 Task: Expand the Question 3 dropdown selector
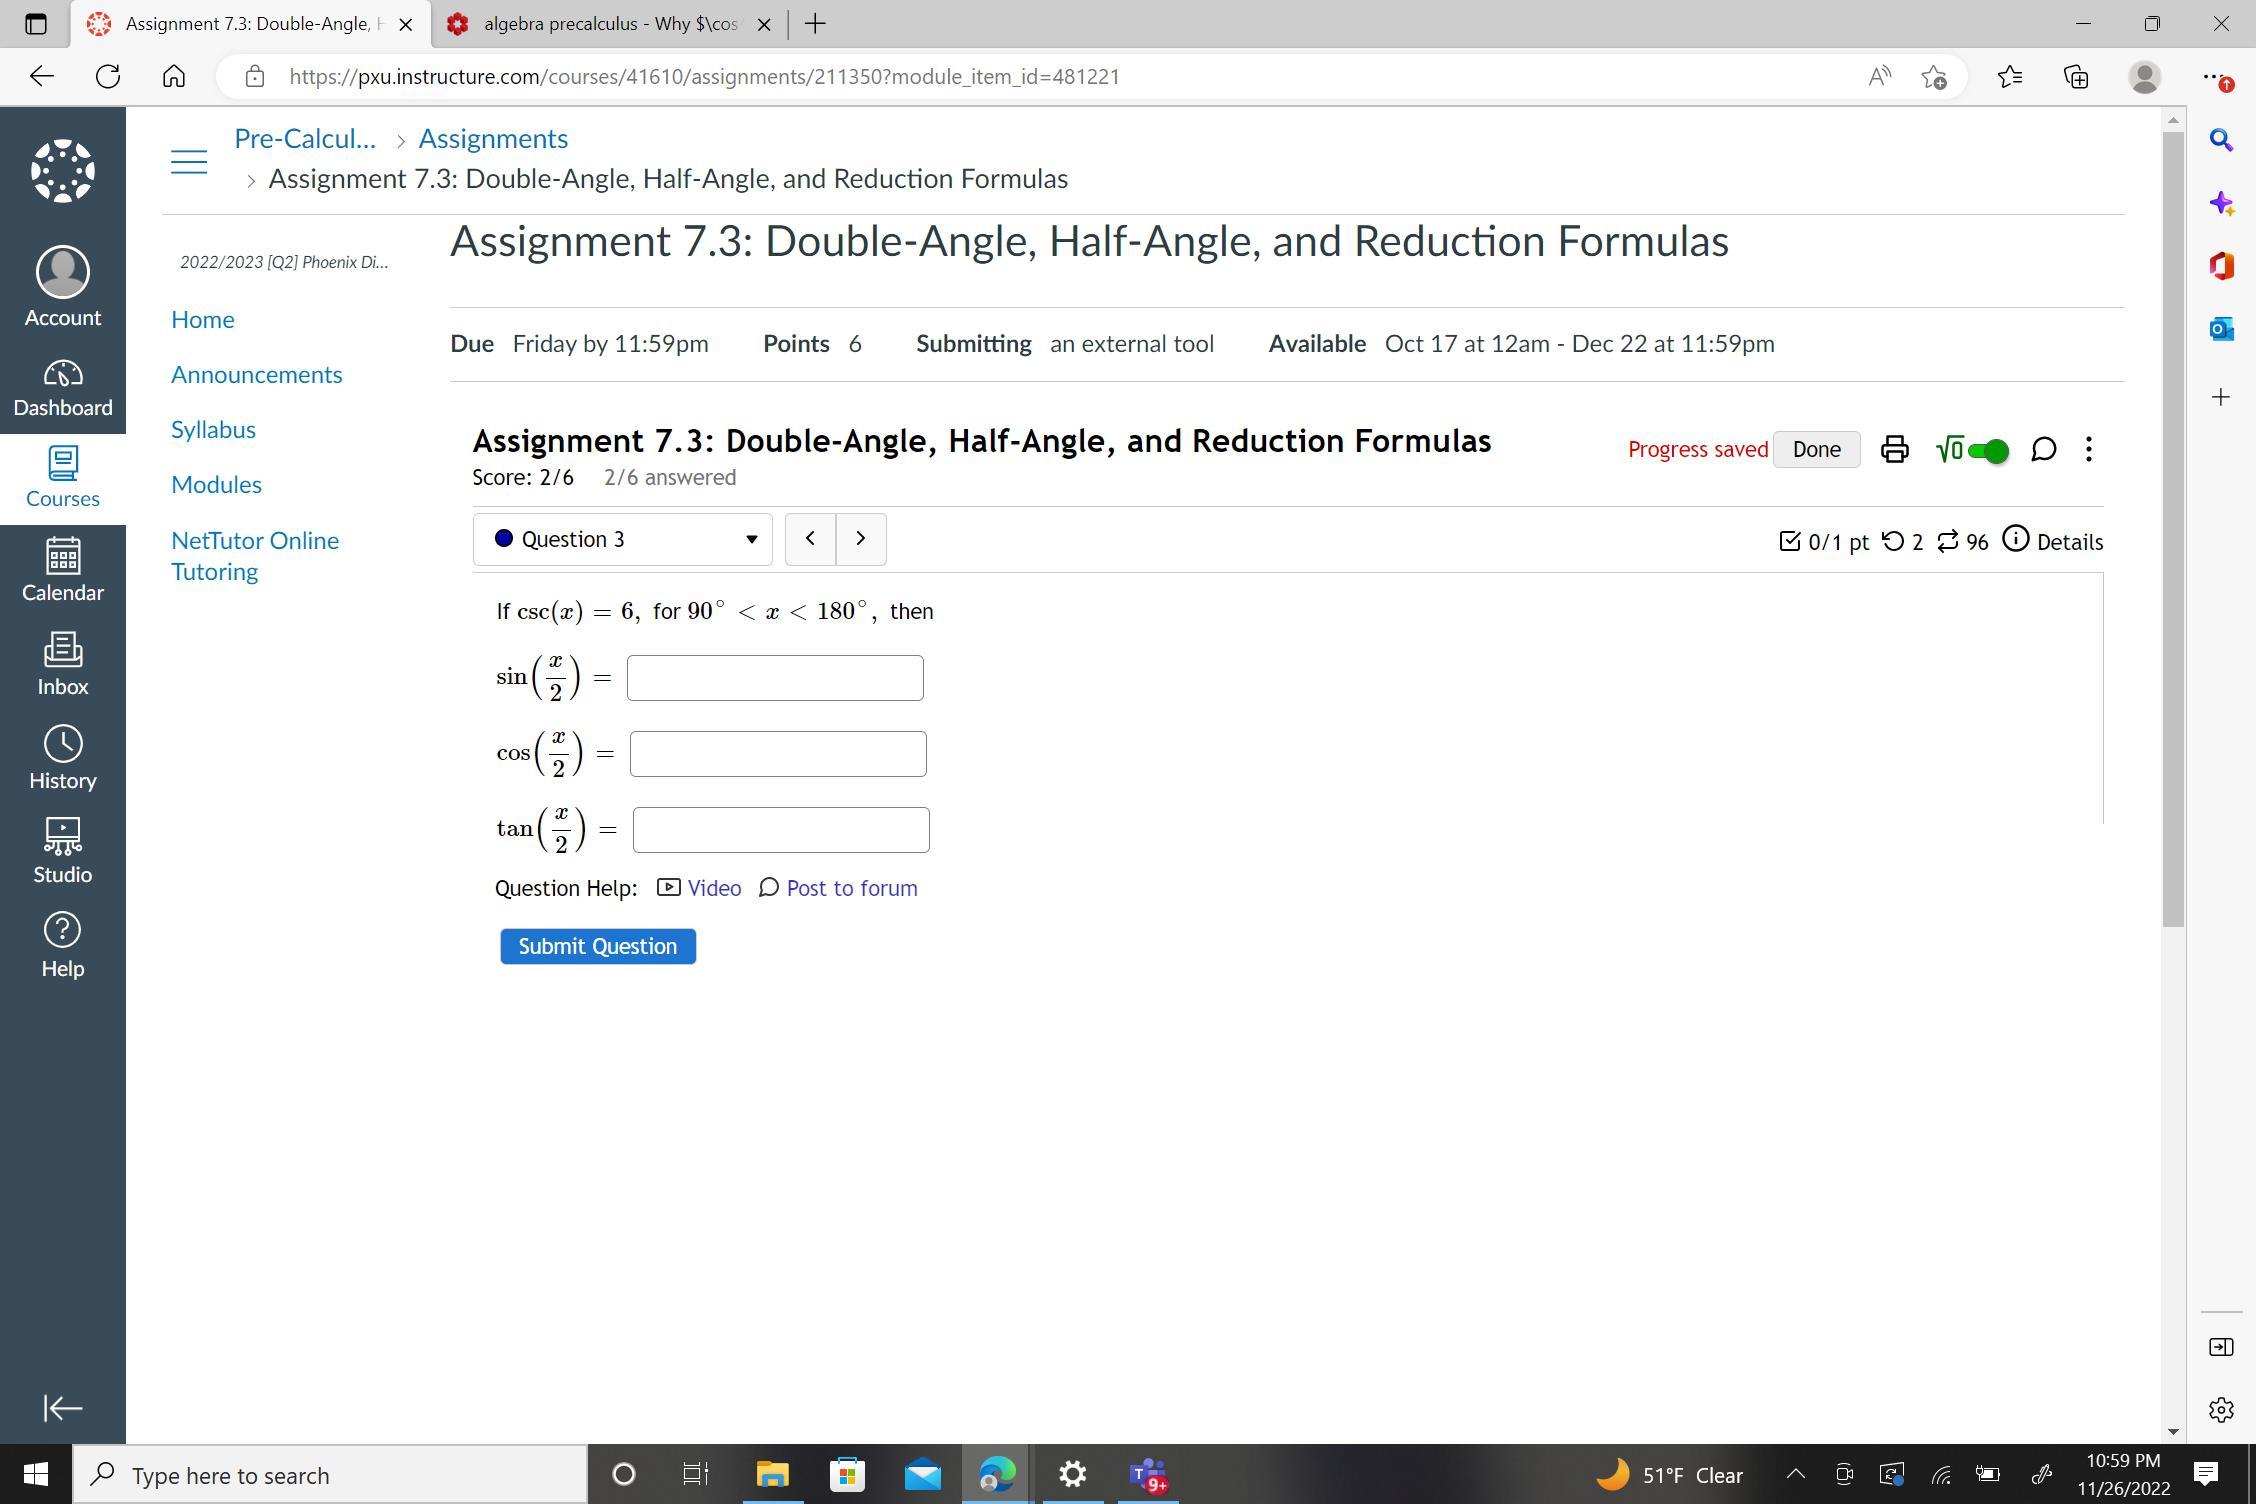coord(622,539)
